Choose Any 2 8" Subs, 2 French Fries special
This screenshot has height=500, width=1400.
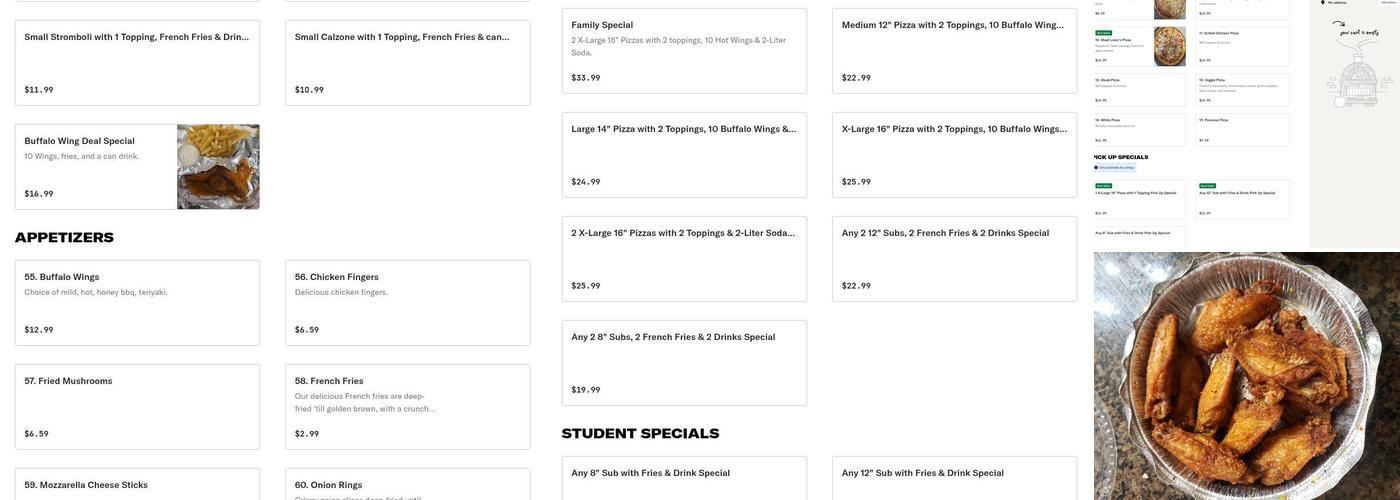tap(684, 362)
